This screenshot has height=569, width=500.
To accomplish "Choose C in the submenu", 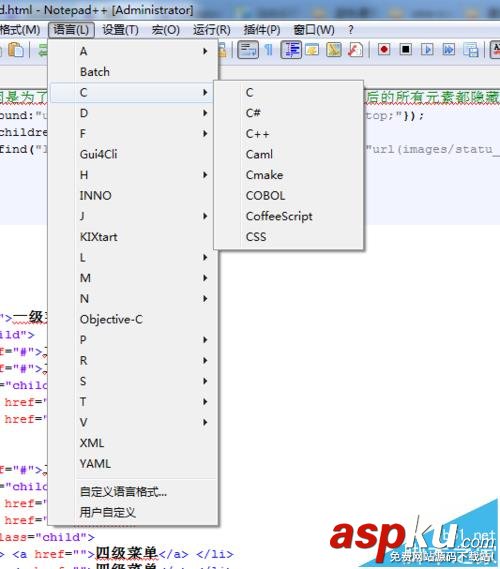I will click(289, 93).
